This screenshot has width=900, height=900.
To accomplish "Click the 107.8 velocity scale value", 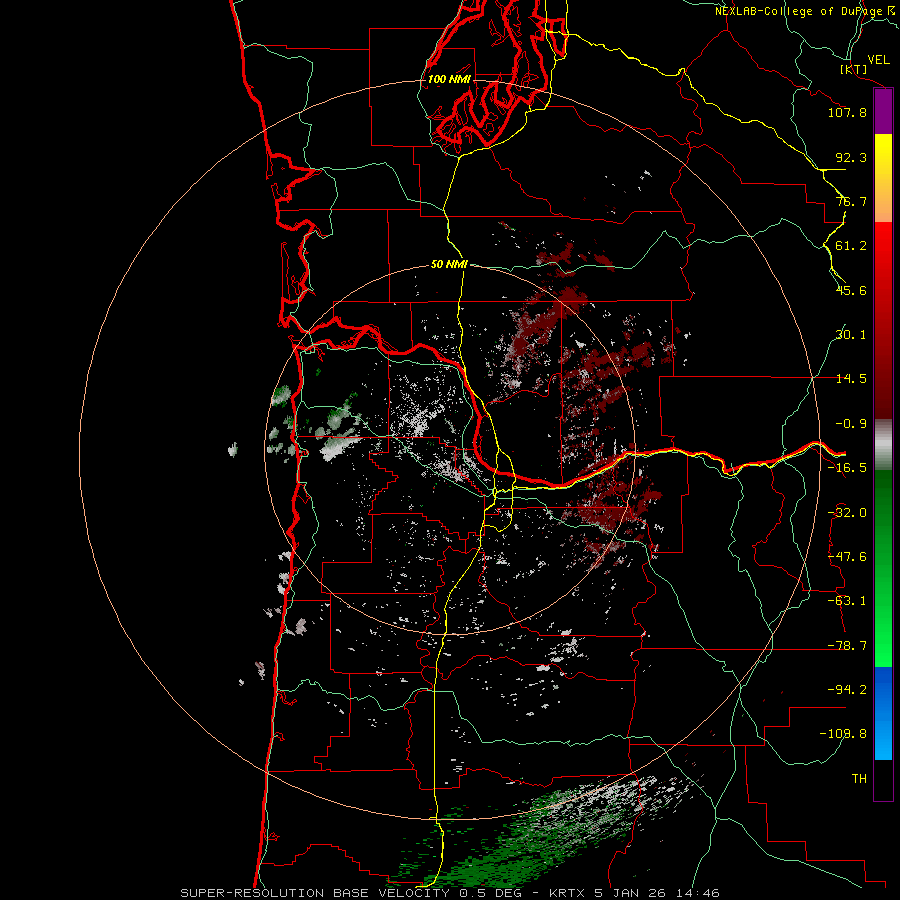I will click(x=847, y=112).
